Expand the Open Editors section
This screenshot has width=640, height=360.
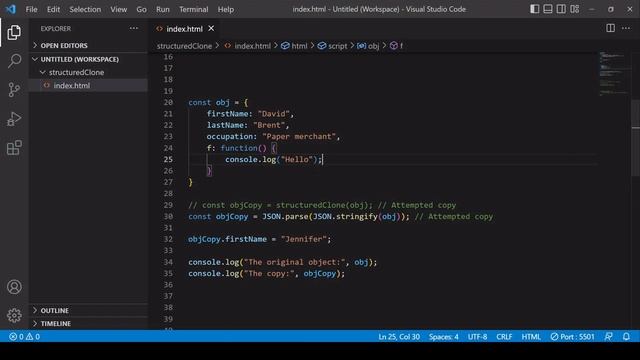(x=88, y=45)
